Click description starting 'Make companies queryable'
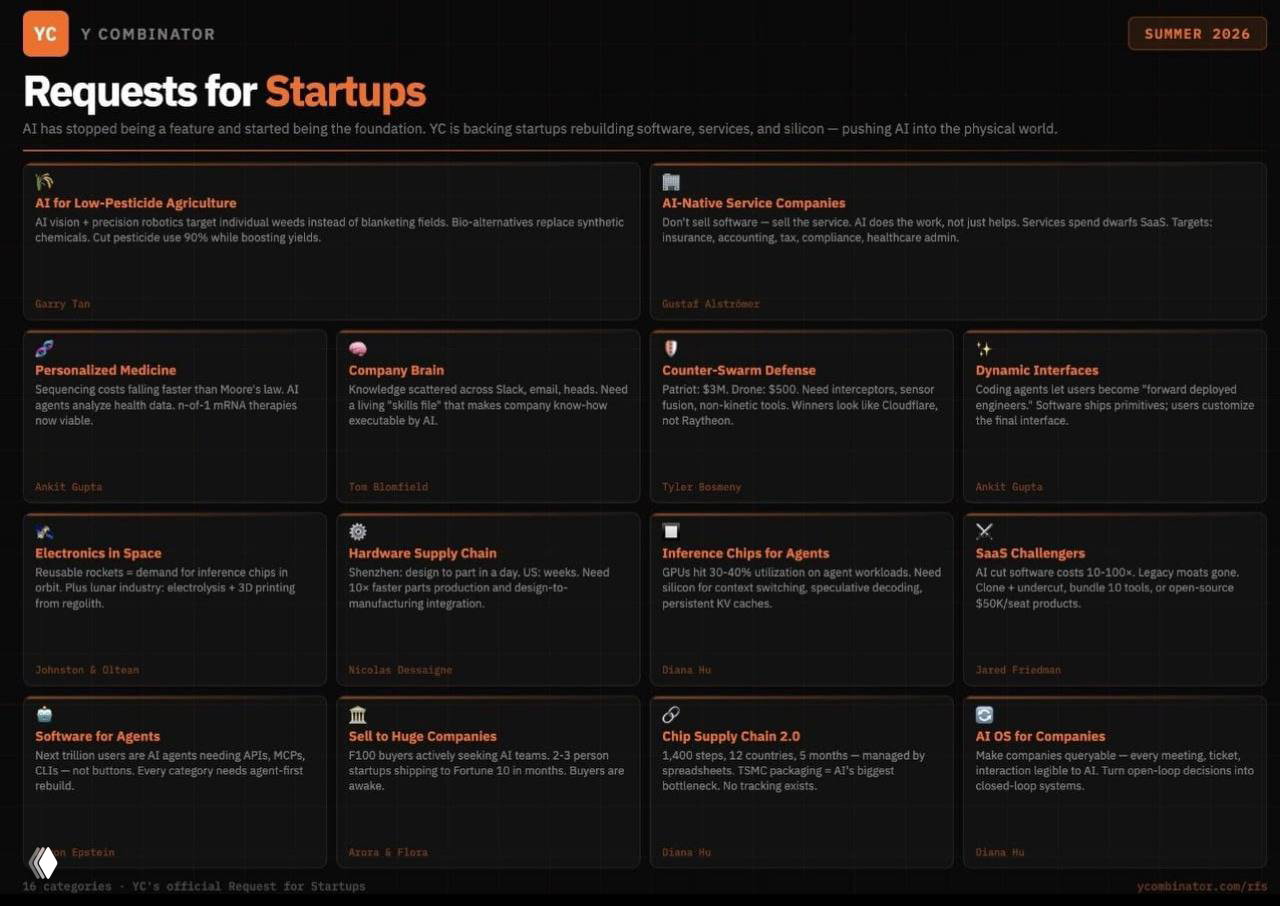Screen dimensions: 1280x906 (x=1114, y=771)
